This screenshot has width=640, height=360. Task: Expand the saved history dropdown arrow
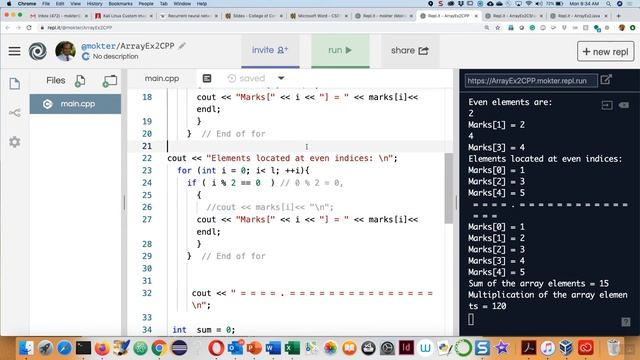[x=281, y=78]
